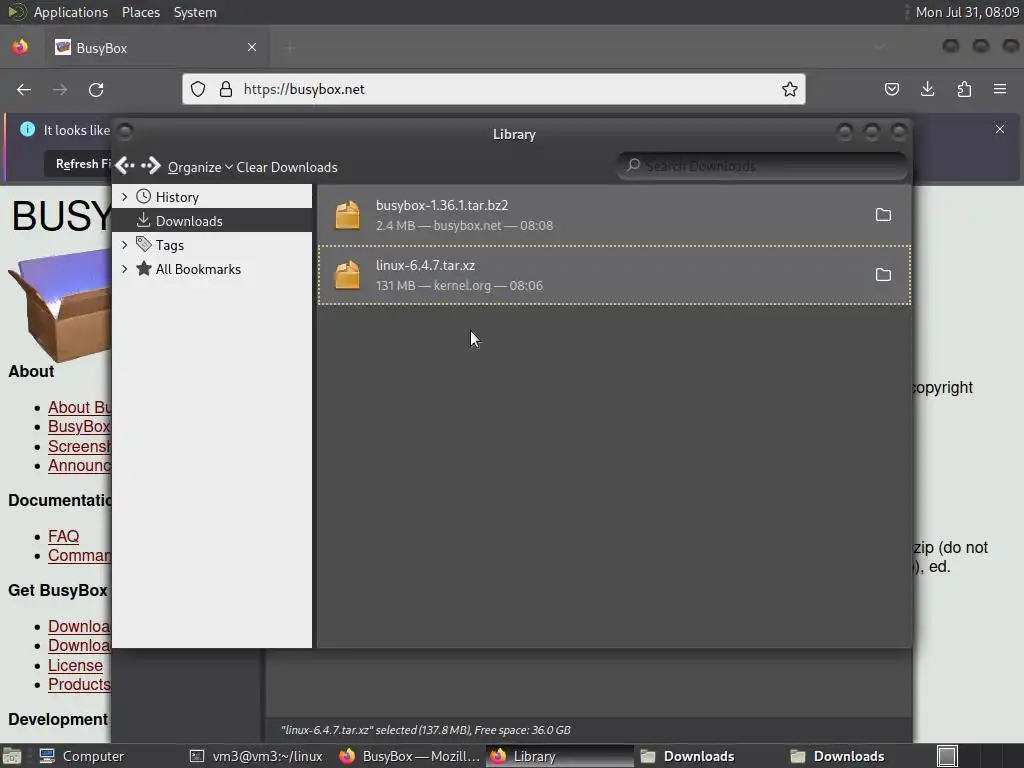Screen dimensions: 1024x768
Task: Click the busybox-1.36.1.tar.bz2 archive icon
Action: click(x=347, y=215)
